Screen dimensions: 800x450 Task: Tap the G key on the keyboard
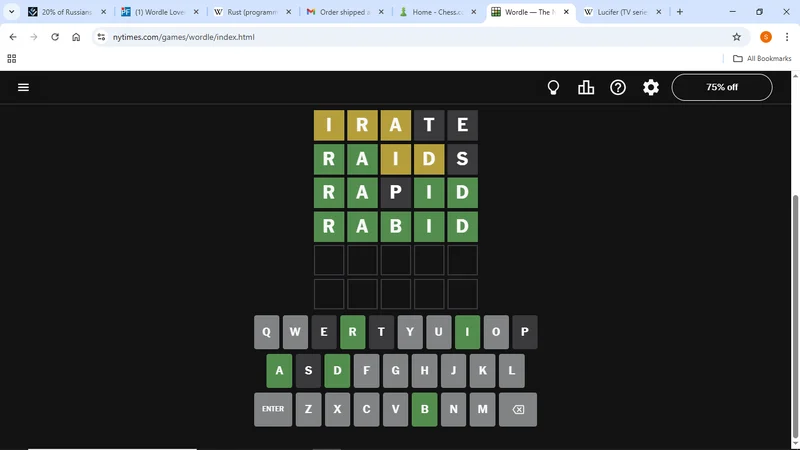(395, 370)
